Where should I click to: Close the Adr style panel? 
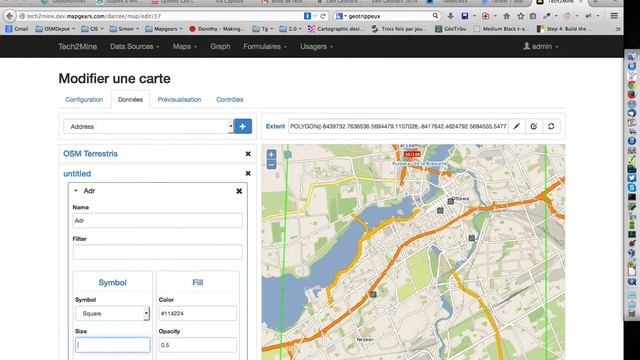pos(239,191)
